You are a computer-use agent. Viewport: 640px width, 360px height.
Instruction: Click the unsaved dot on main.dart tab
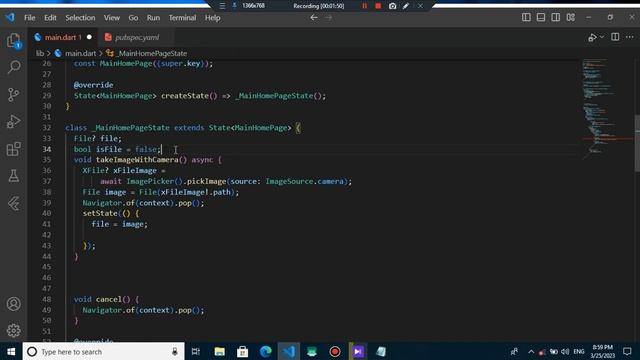(x=89, y=37)
